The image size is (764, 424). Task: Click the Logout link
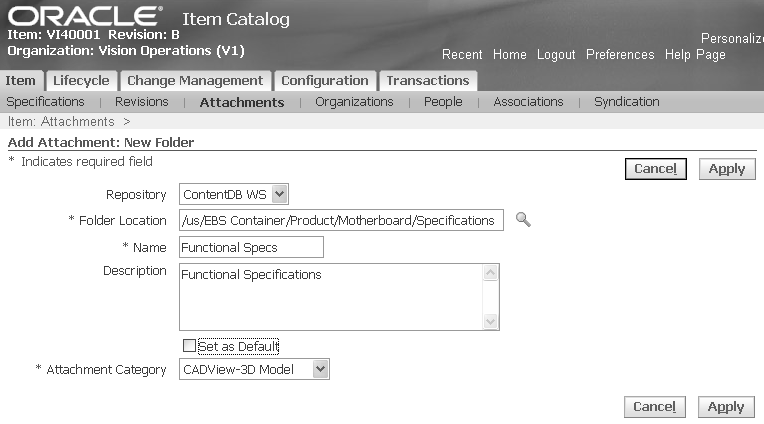(x=556, y=55)
